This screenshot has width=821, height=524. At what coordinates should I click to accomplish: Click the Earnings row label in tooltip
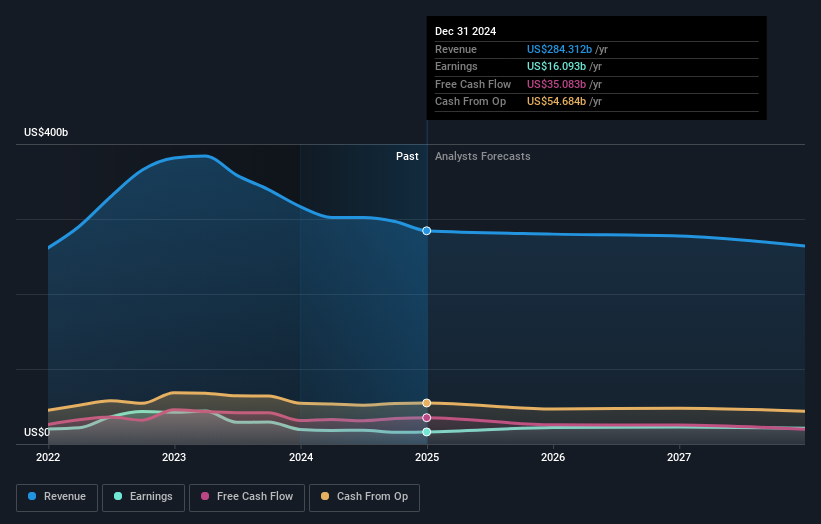click(x=456, y=66)
